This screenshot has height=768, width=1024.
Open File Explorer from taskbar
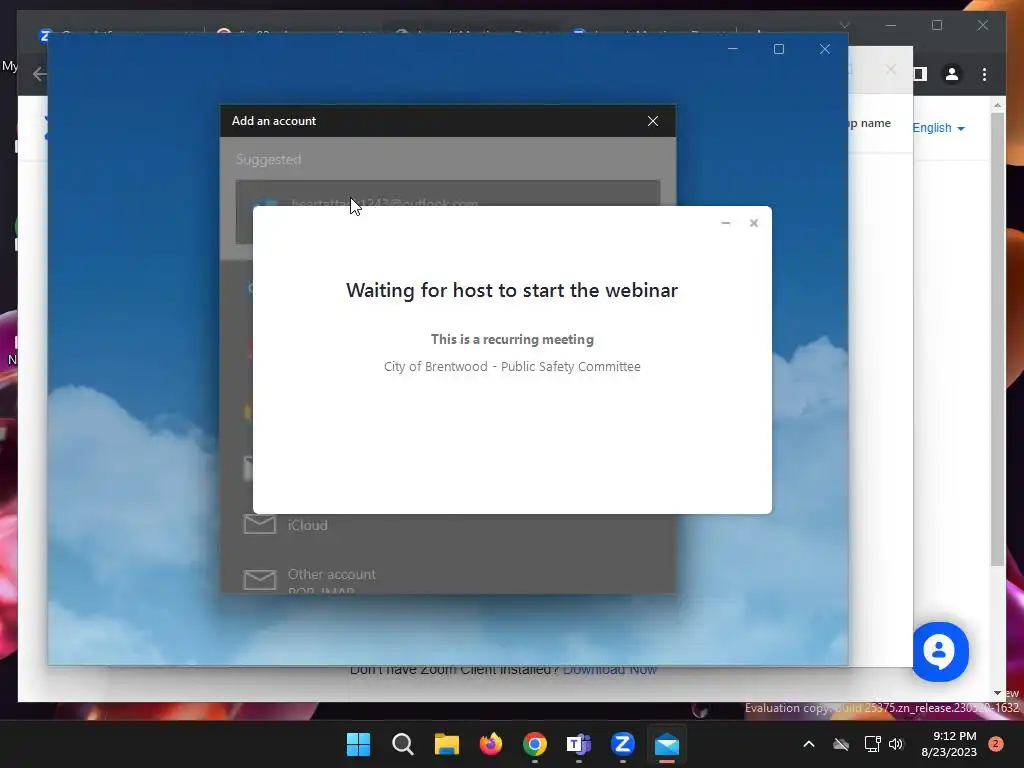[447, 744]
